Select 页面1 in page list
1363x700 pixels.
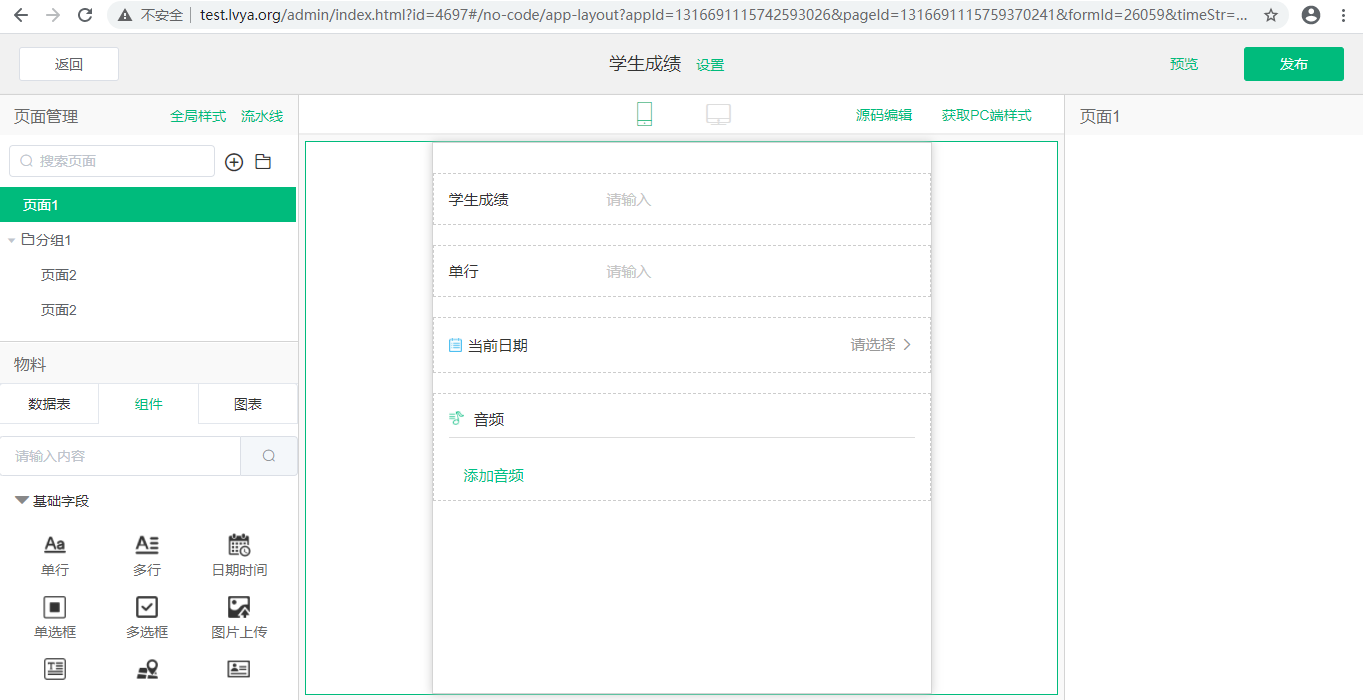tap(148, 204)
